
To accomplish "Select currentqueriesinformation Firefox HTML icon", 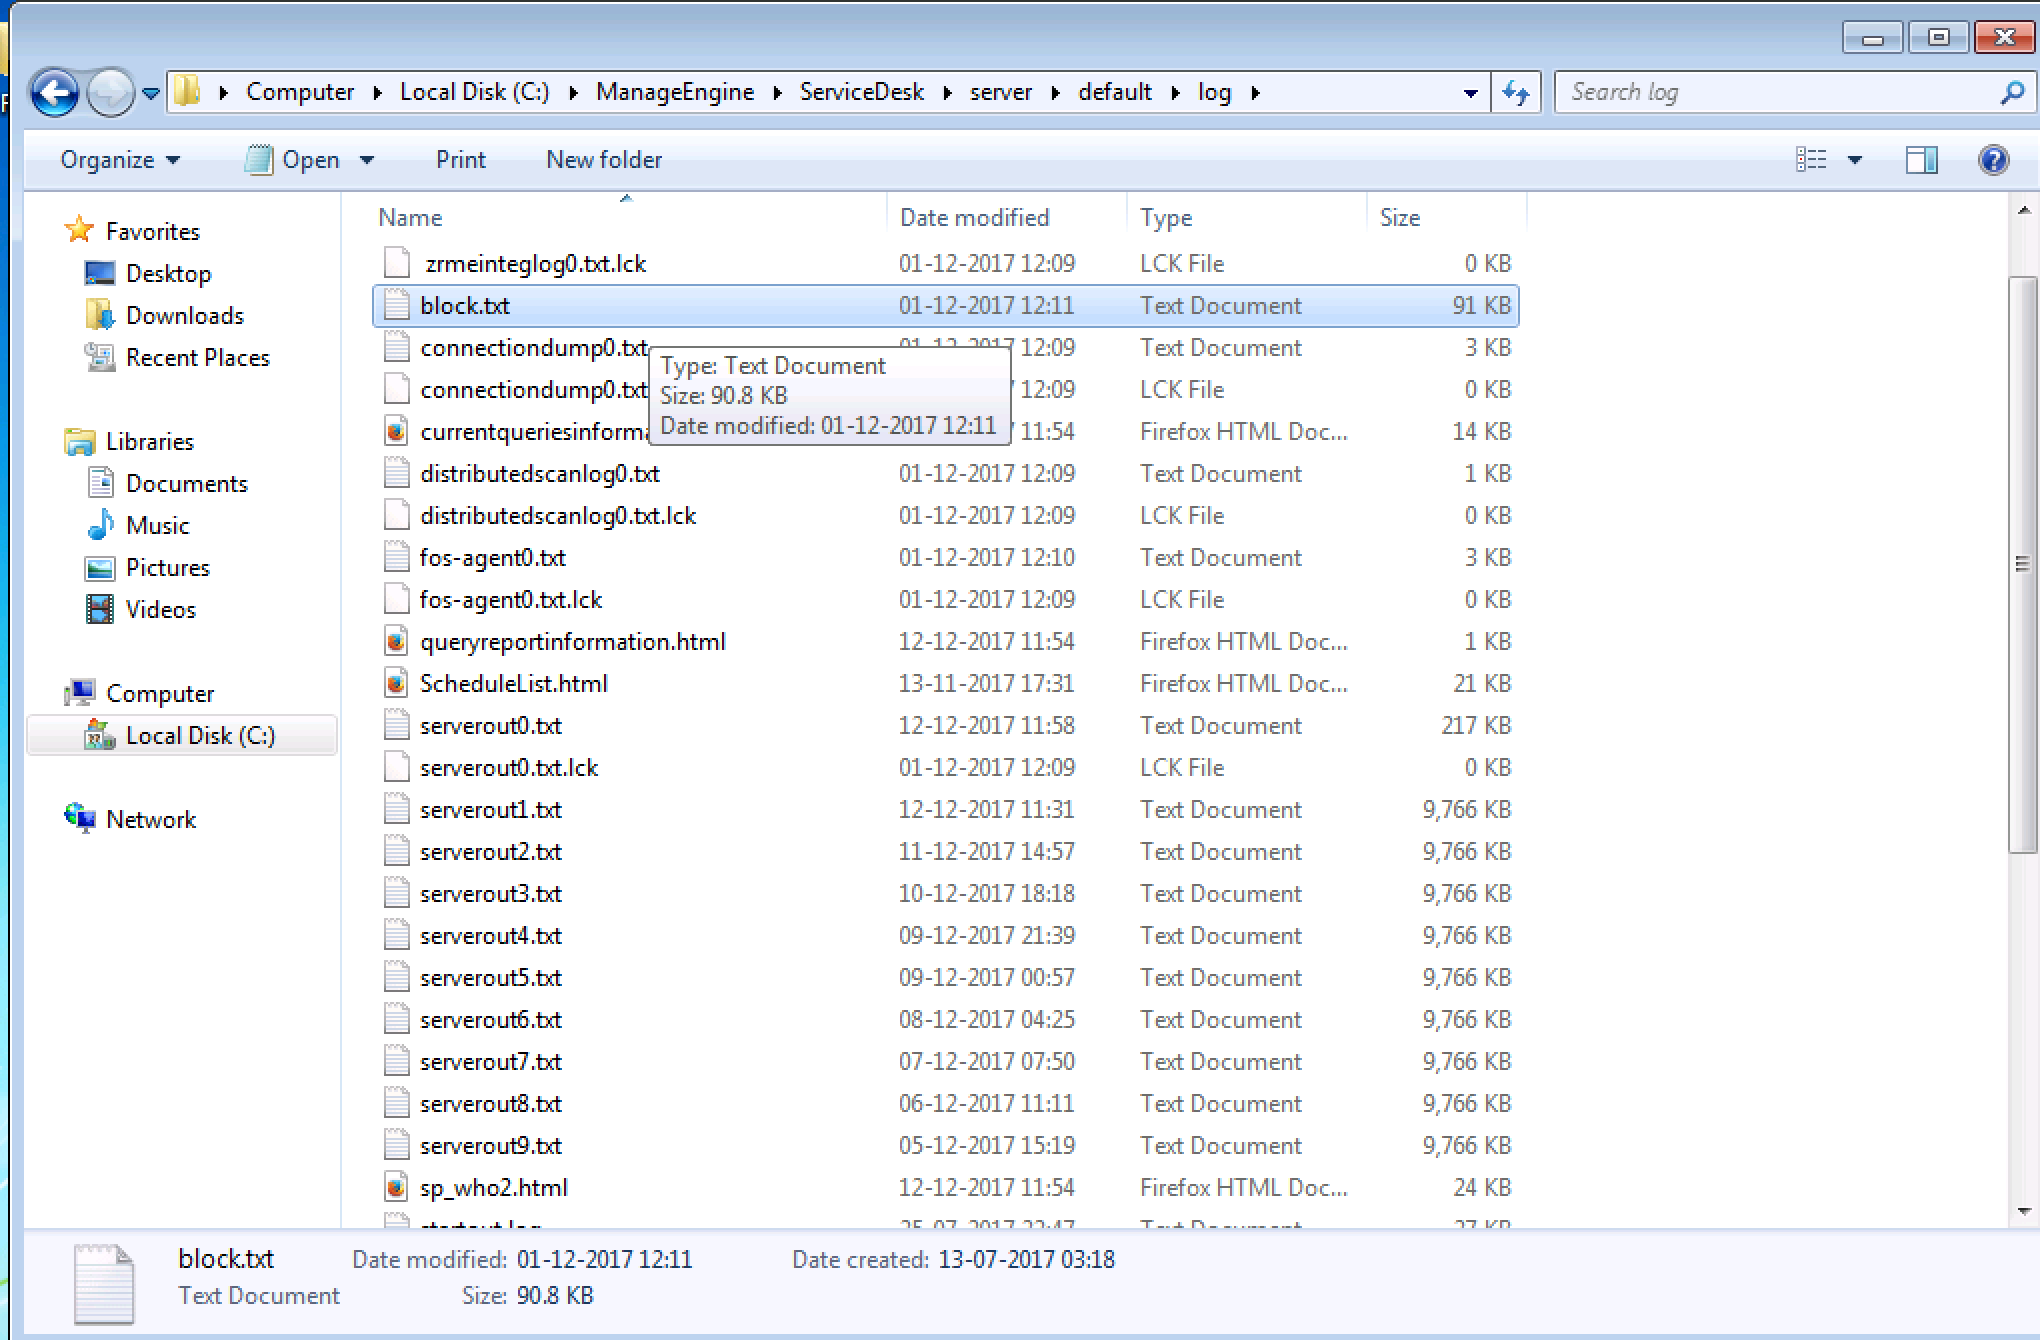I will coord(397,431).
